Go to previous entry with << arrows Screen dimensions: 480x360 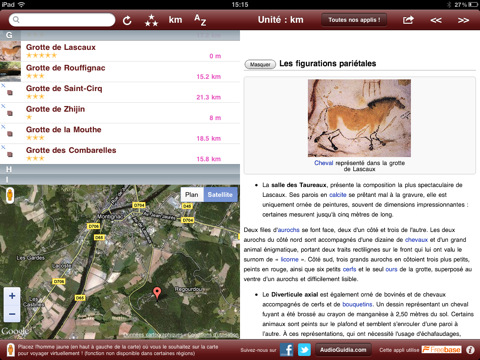pyautogui.click(x=436, y=20)
